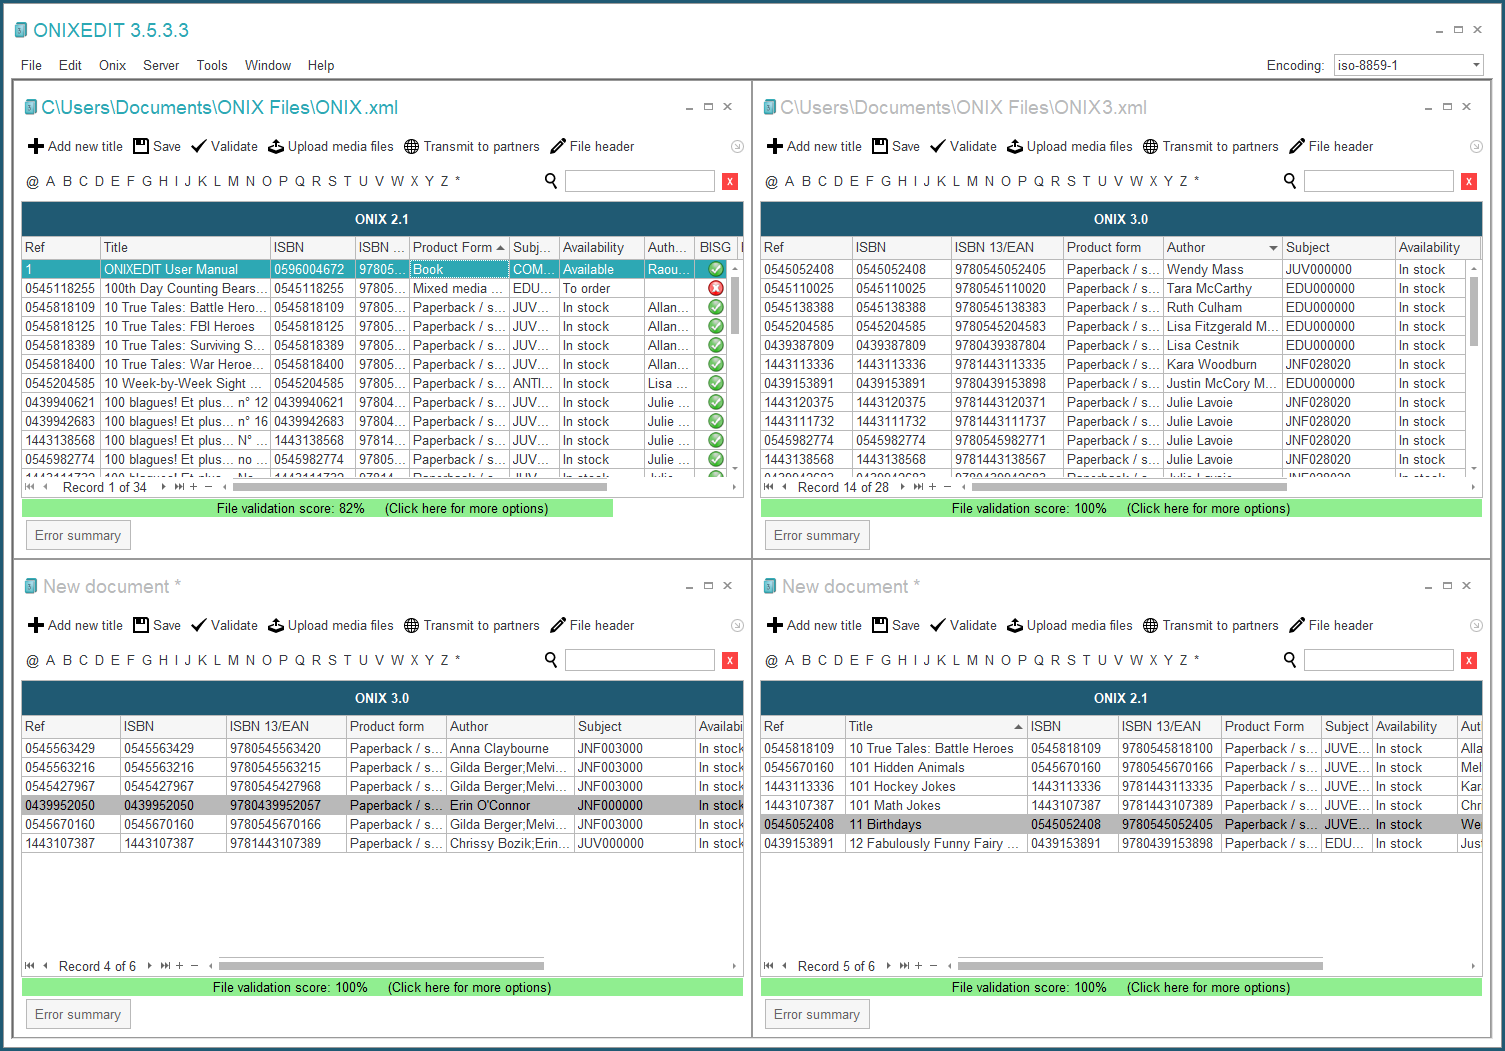Sort by Title column in bottom-right document

[x=936, y=726]
